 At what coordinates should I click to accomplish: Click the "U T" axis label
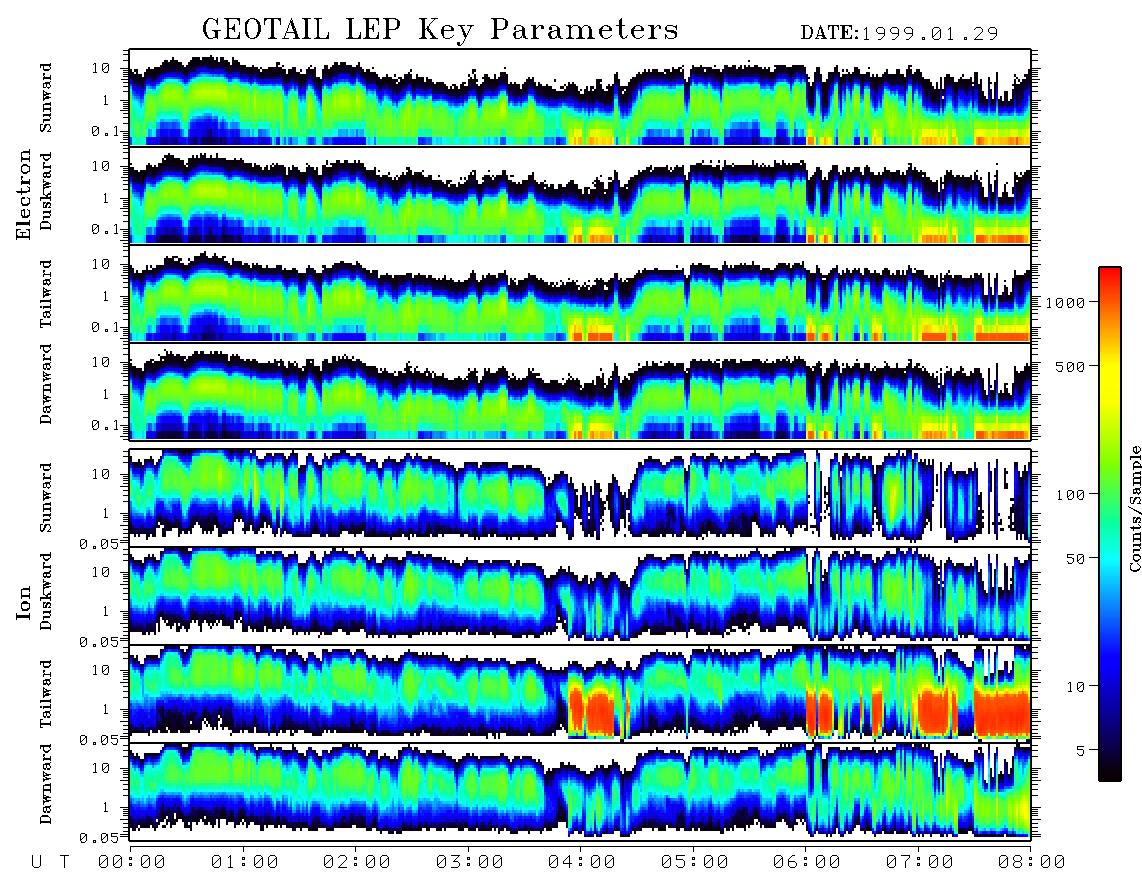[50, 862]
